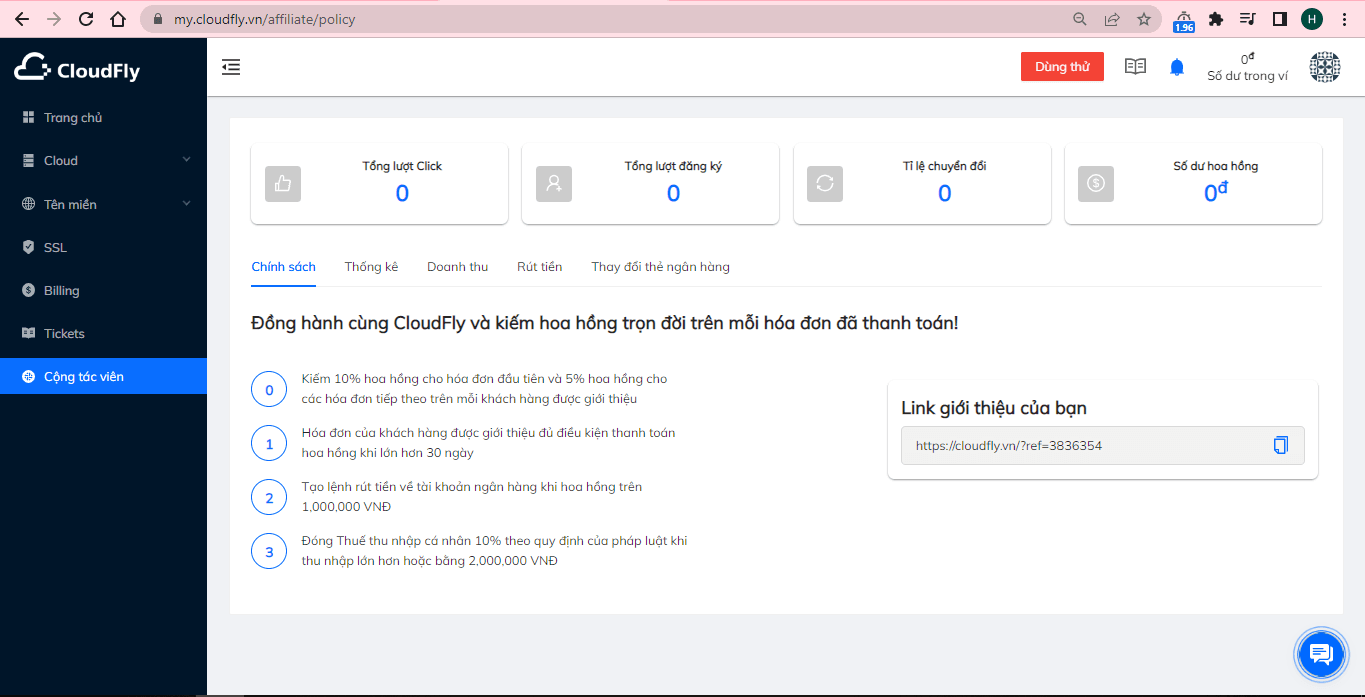Screen dimensions: 1365x697
Task: Reload the page in browser
Action: pyautogui.click(x=86, y=19)
